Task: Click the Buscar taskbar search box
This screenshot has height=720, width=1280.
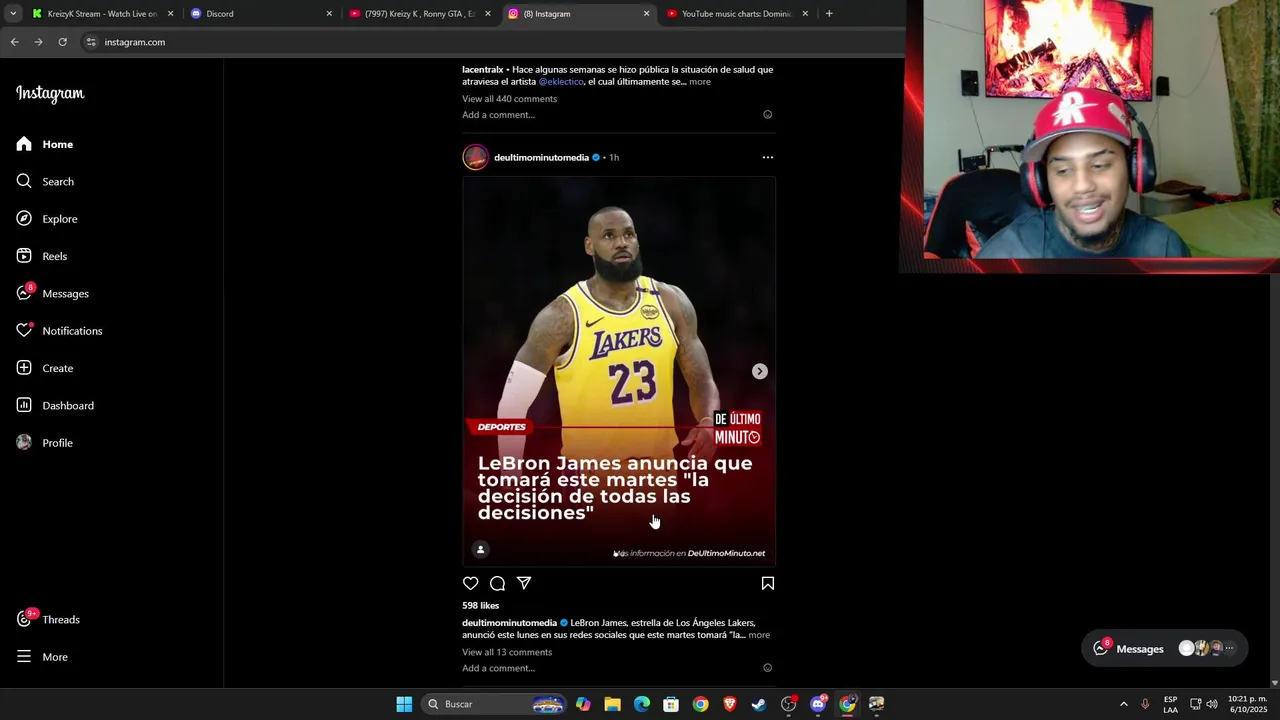Action: tap(493, 704)
